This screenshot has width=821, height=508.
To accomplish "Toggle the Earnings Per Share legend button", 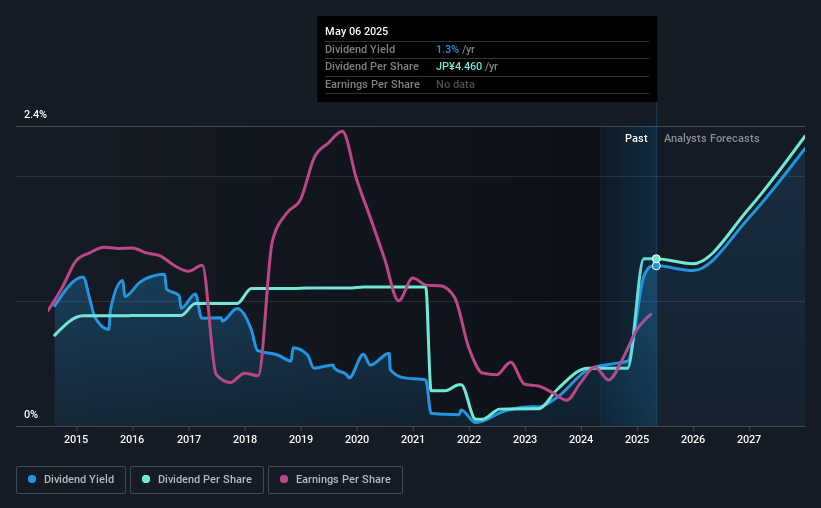I will tap(335, 479).
